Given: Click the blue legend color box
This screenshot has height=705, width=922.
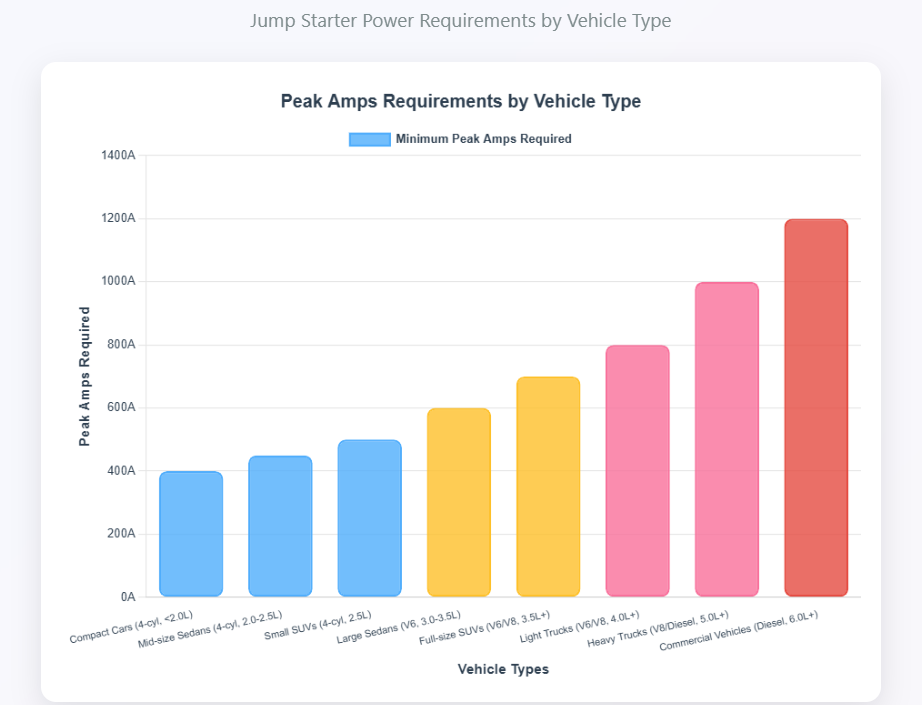Looking at the screenshot, I should point(369,139).
